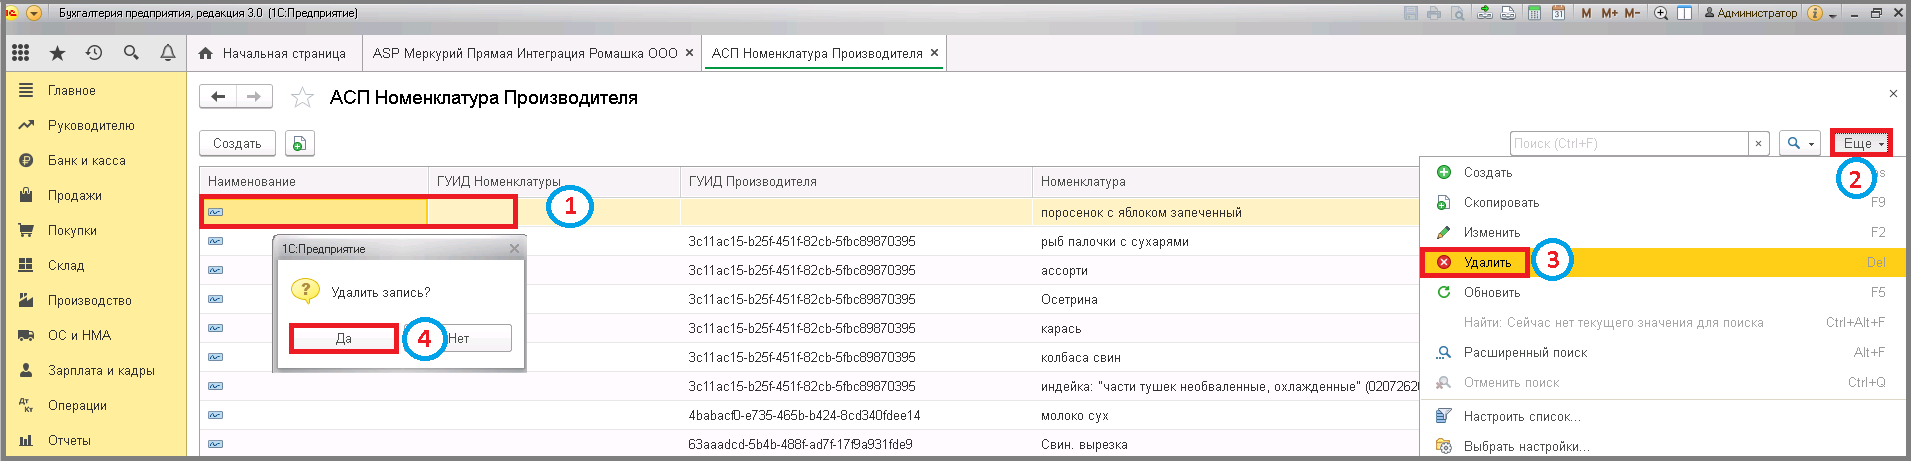Switch to ASP Меркурий Прямая Интеграция tab
The height and width of the screenshot is (461, 1911).
click(525, 53)
